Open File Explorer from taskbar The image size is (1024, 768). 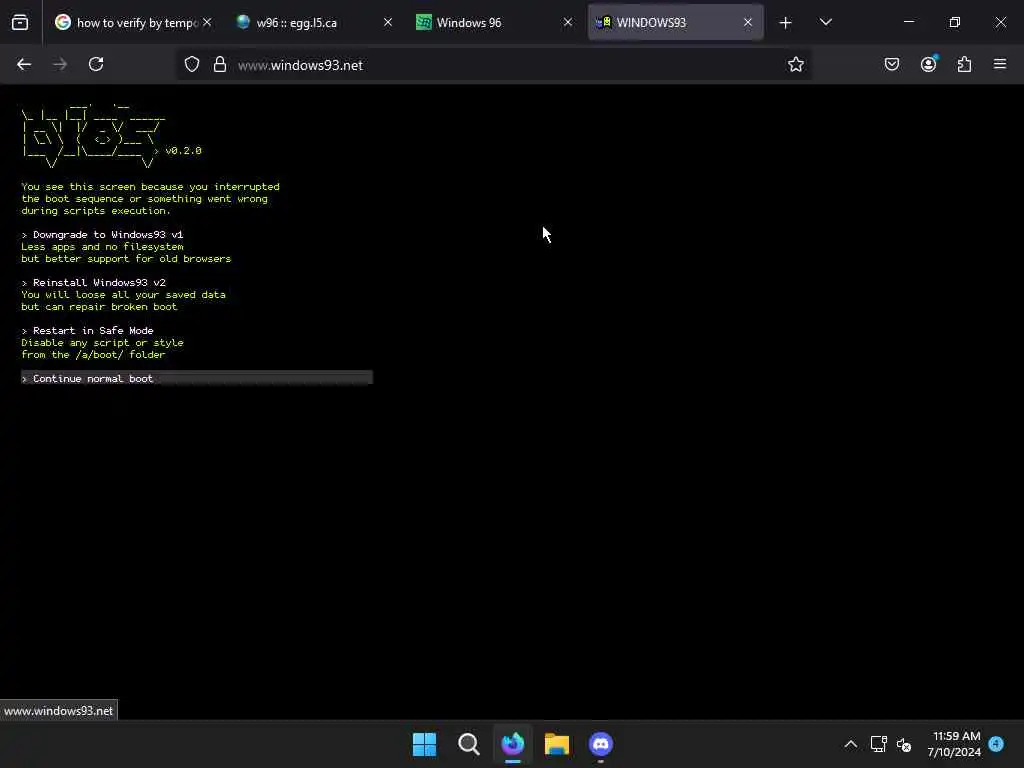pos(557,744)
